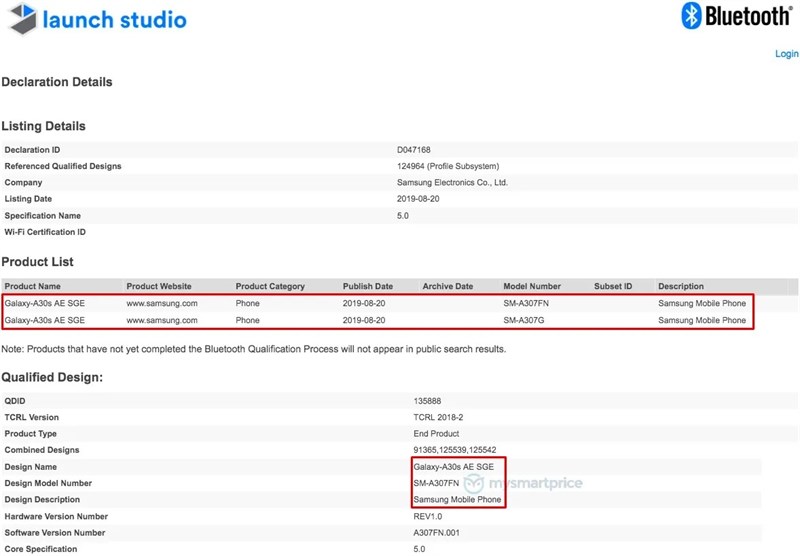
Task: Click the Subset ID column header
Action: [613, 286]
